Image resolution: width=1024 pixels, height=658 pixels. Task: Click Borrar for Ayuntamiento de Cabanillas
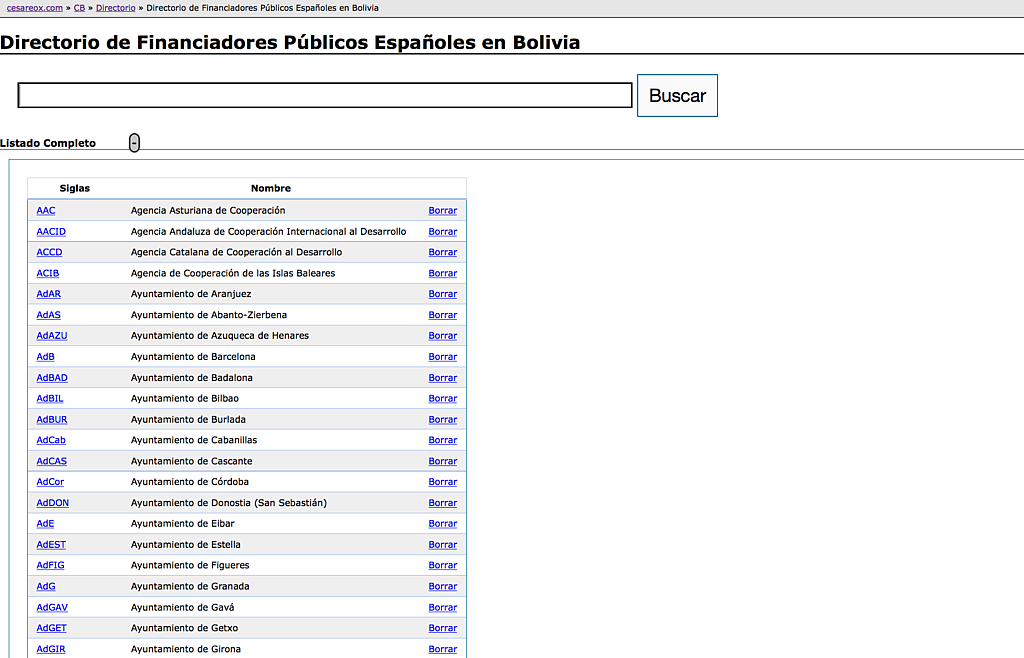443,440
